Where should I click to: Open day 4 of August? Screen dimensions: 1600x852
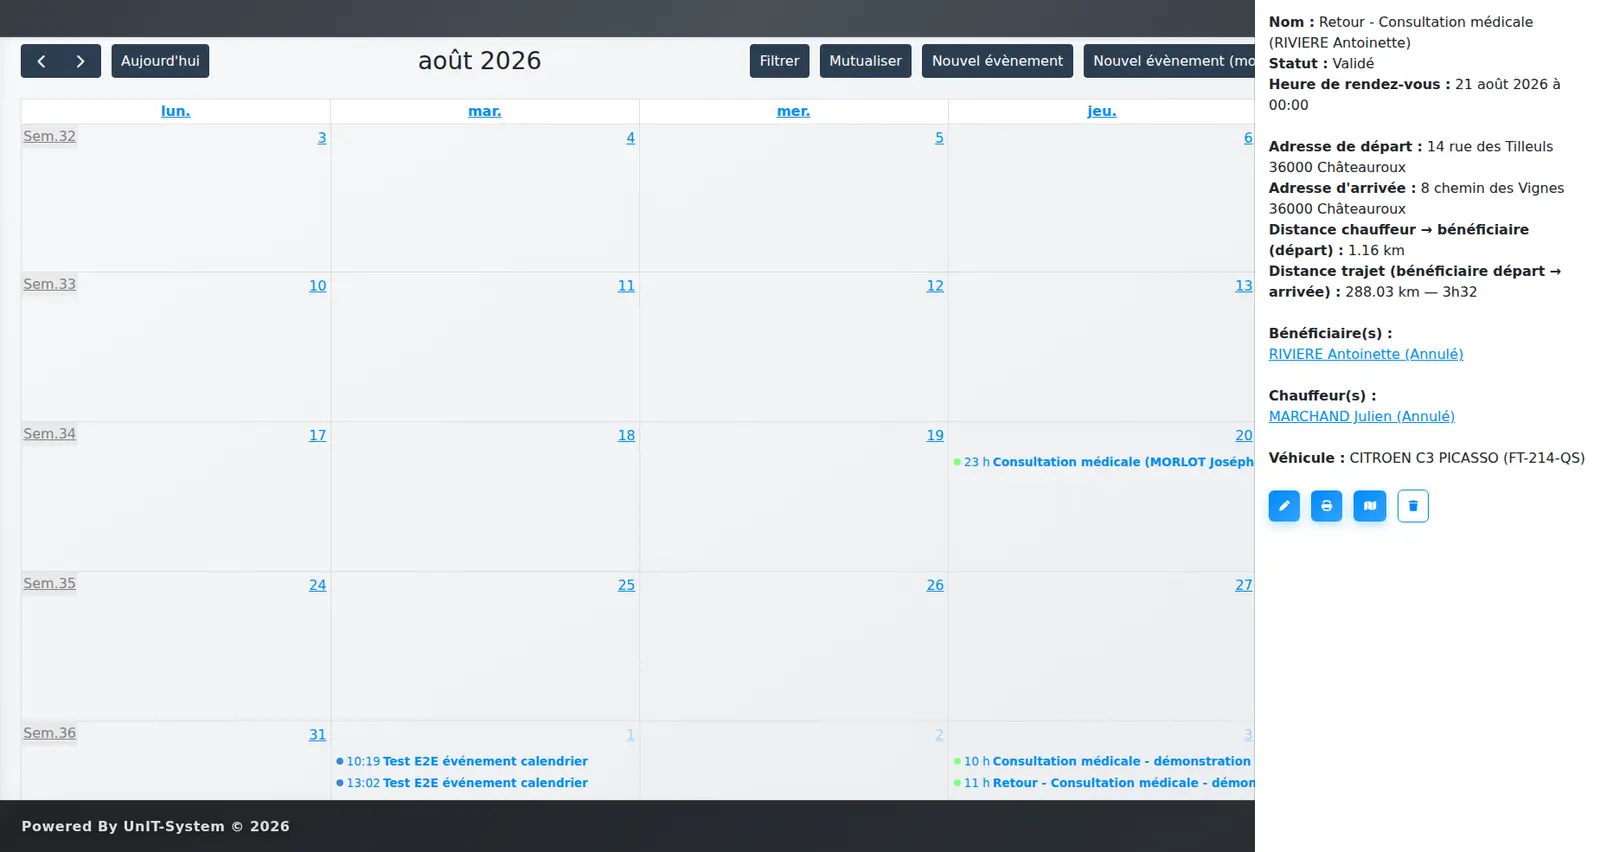tap(631, 138)
